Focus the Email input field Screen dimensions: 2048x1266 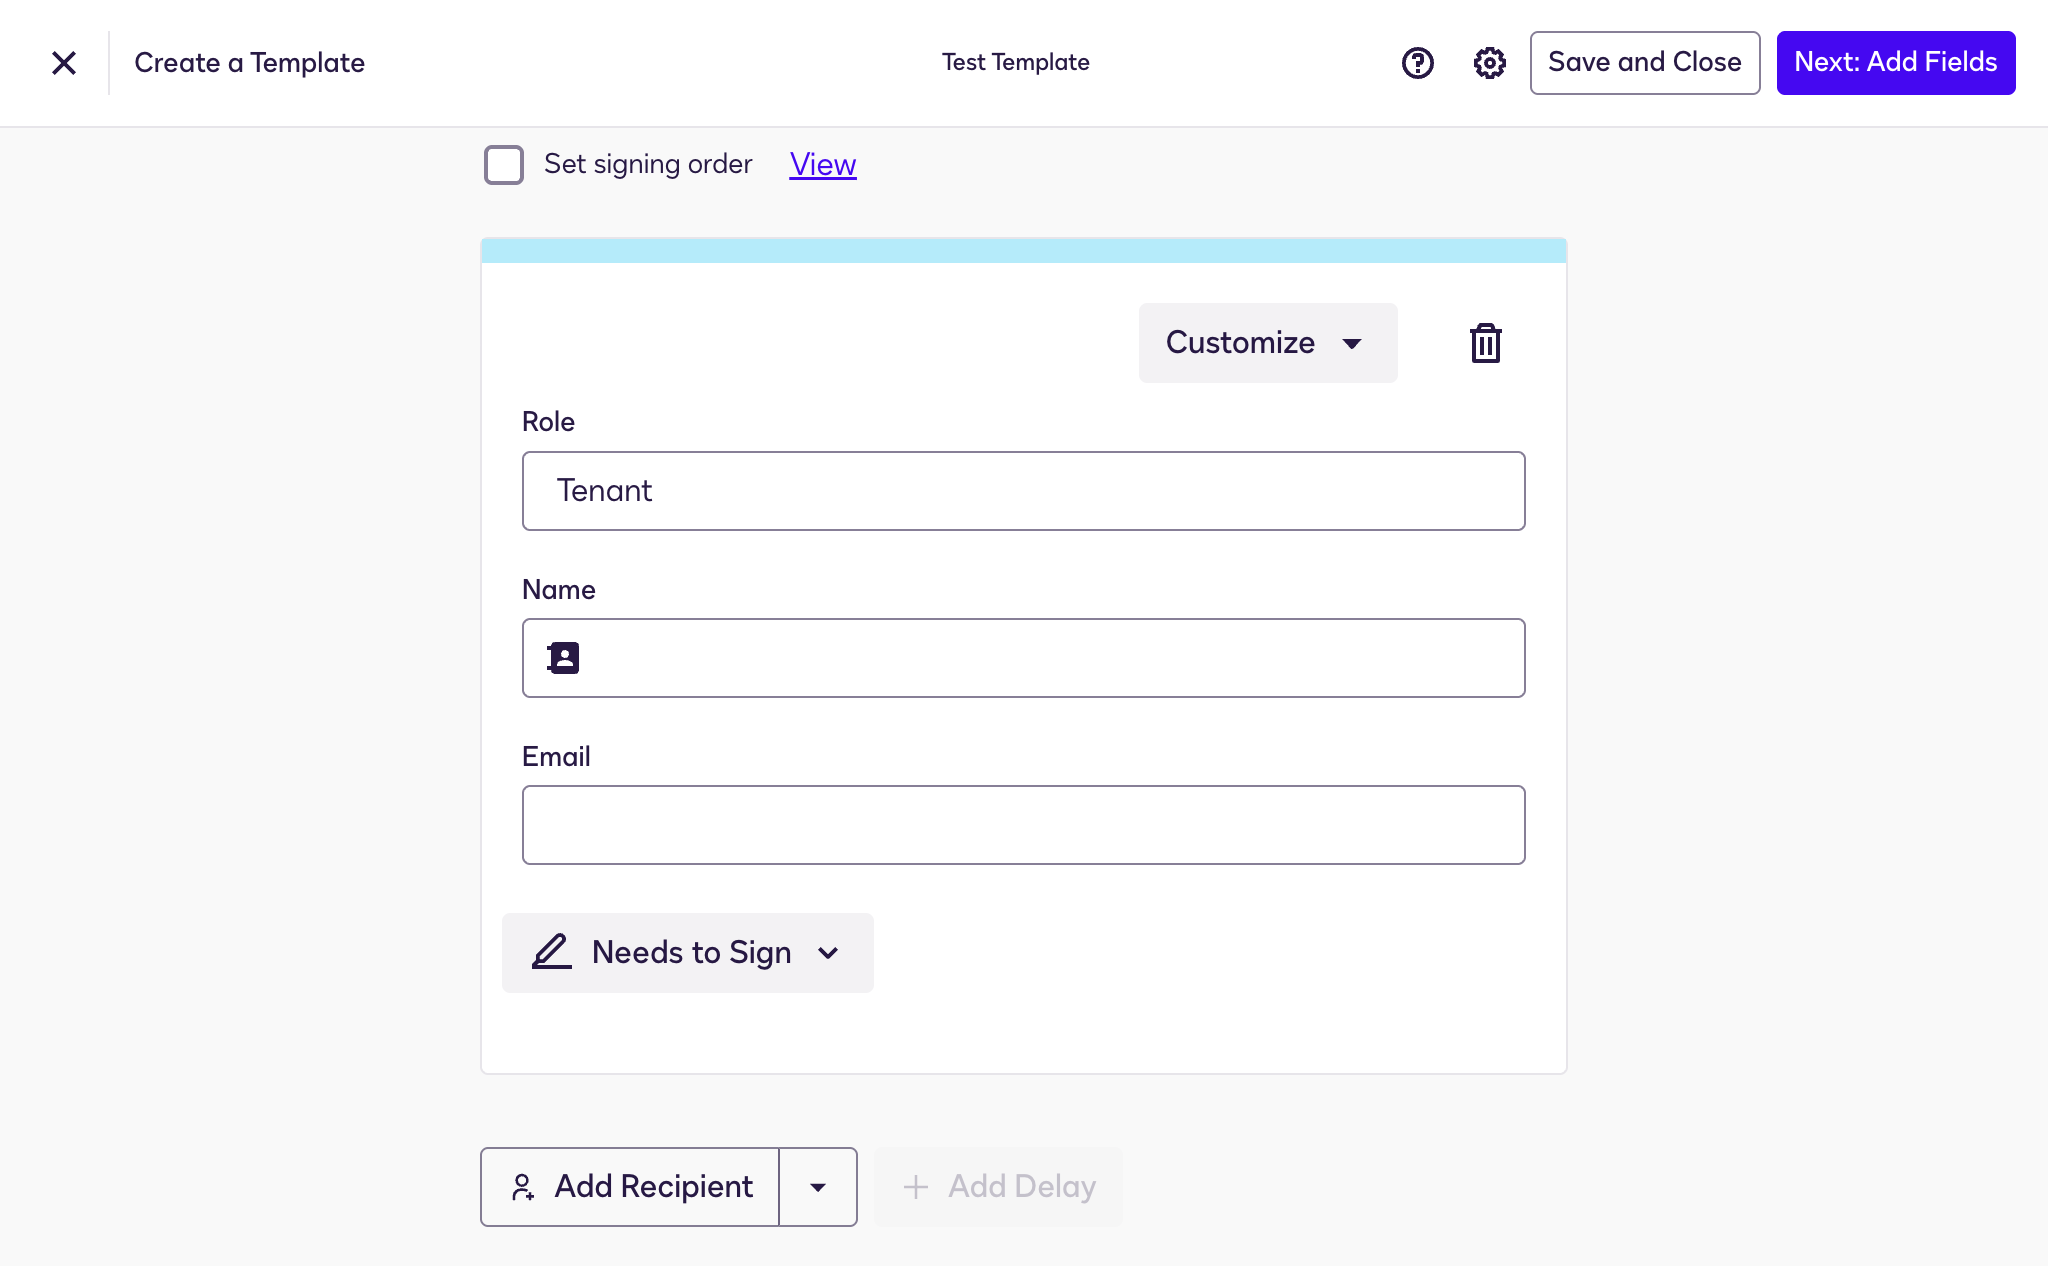(1023, 825)
